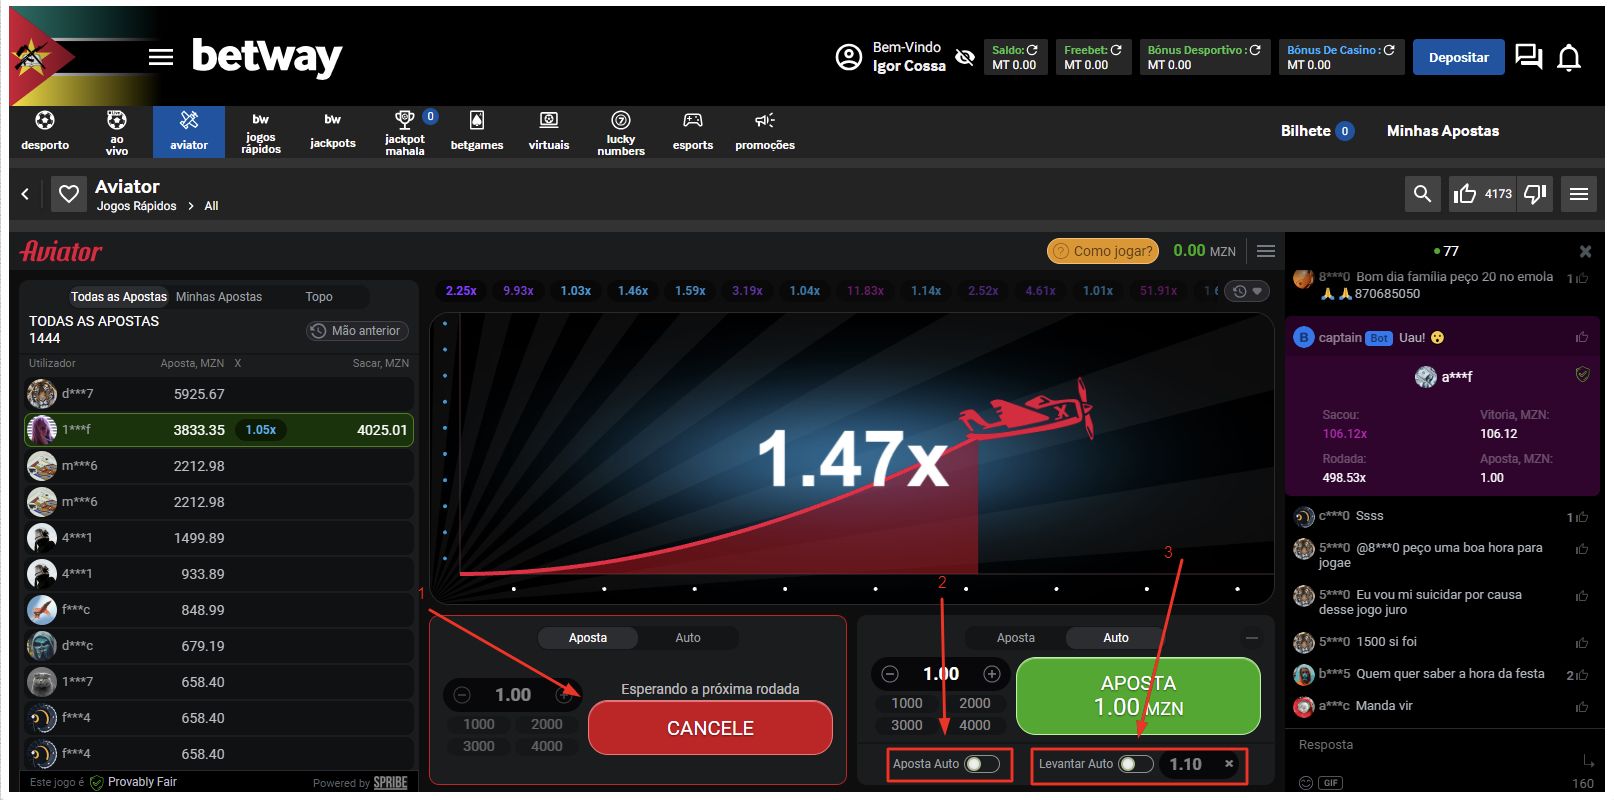Choose 3000 quick amount in right panel

point(907,725)
